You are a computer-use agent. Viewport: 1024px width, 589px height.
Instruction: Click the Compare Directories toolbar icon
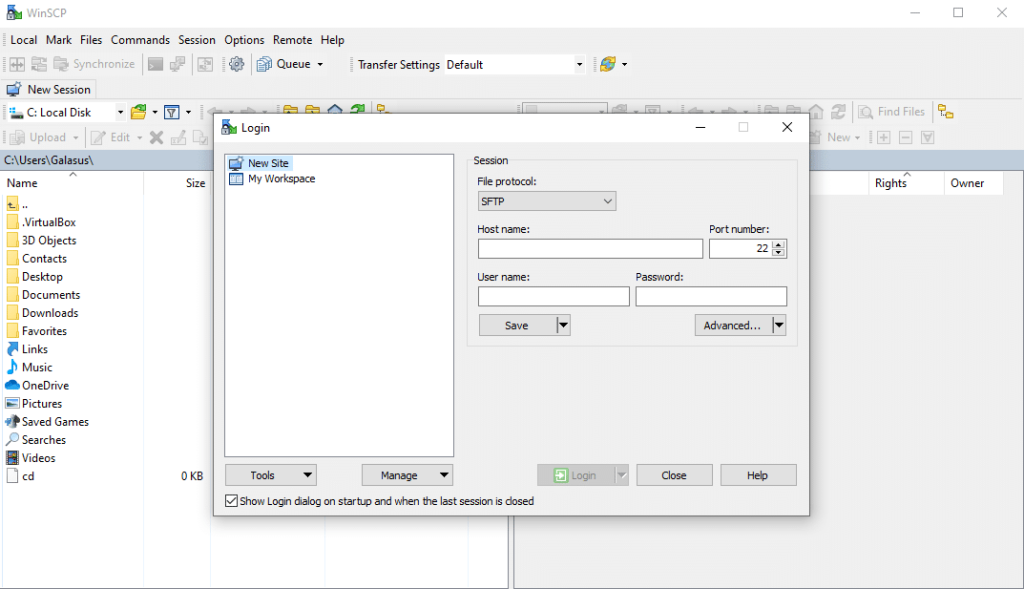tap(17, 64)
